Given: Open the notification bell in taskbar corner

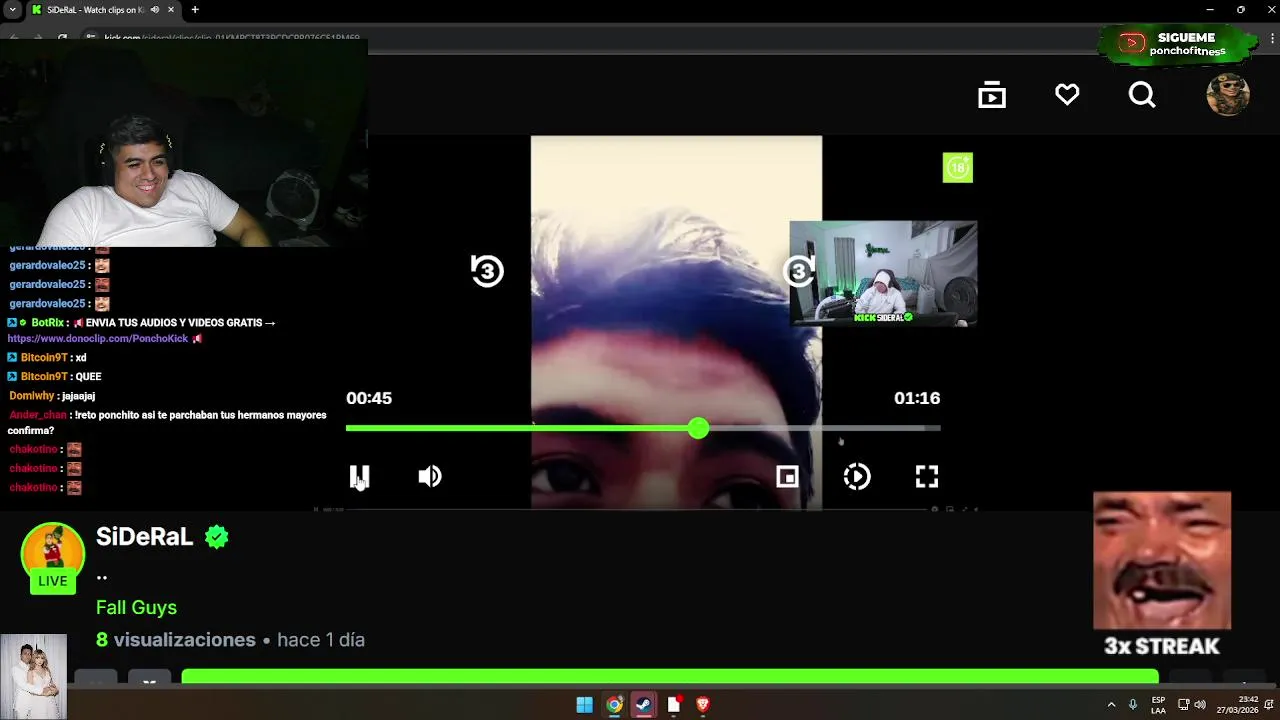Looking at the screenshot, I should (1270, 705).
